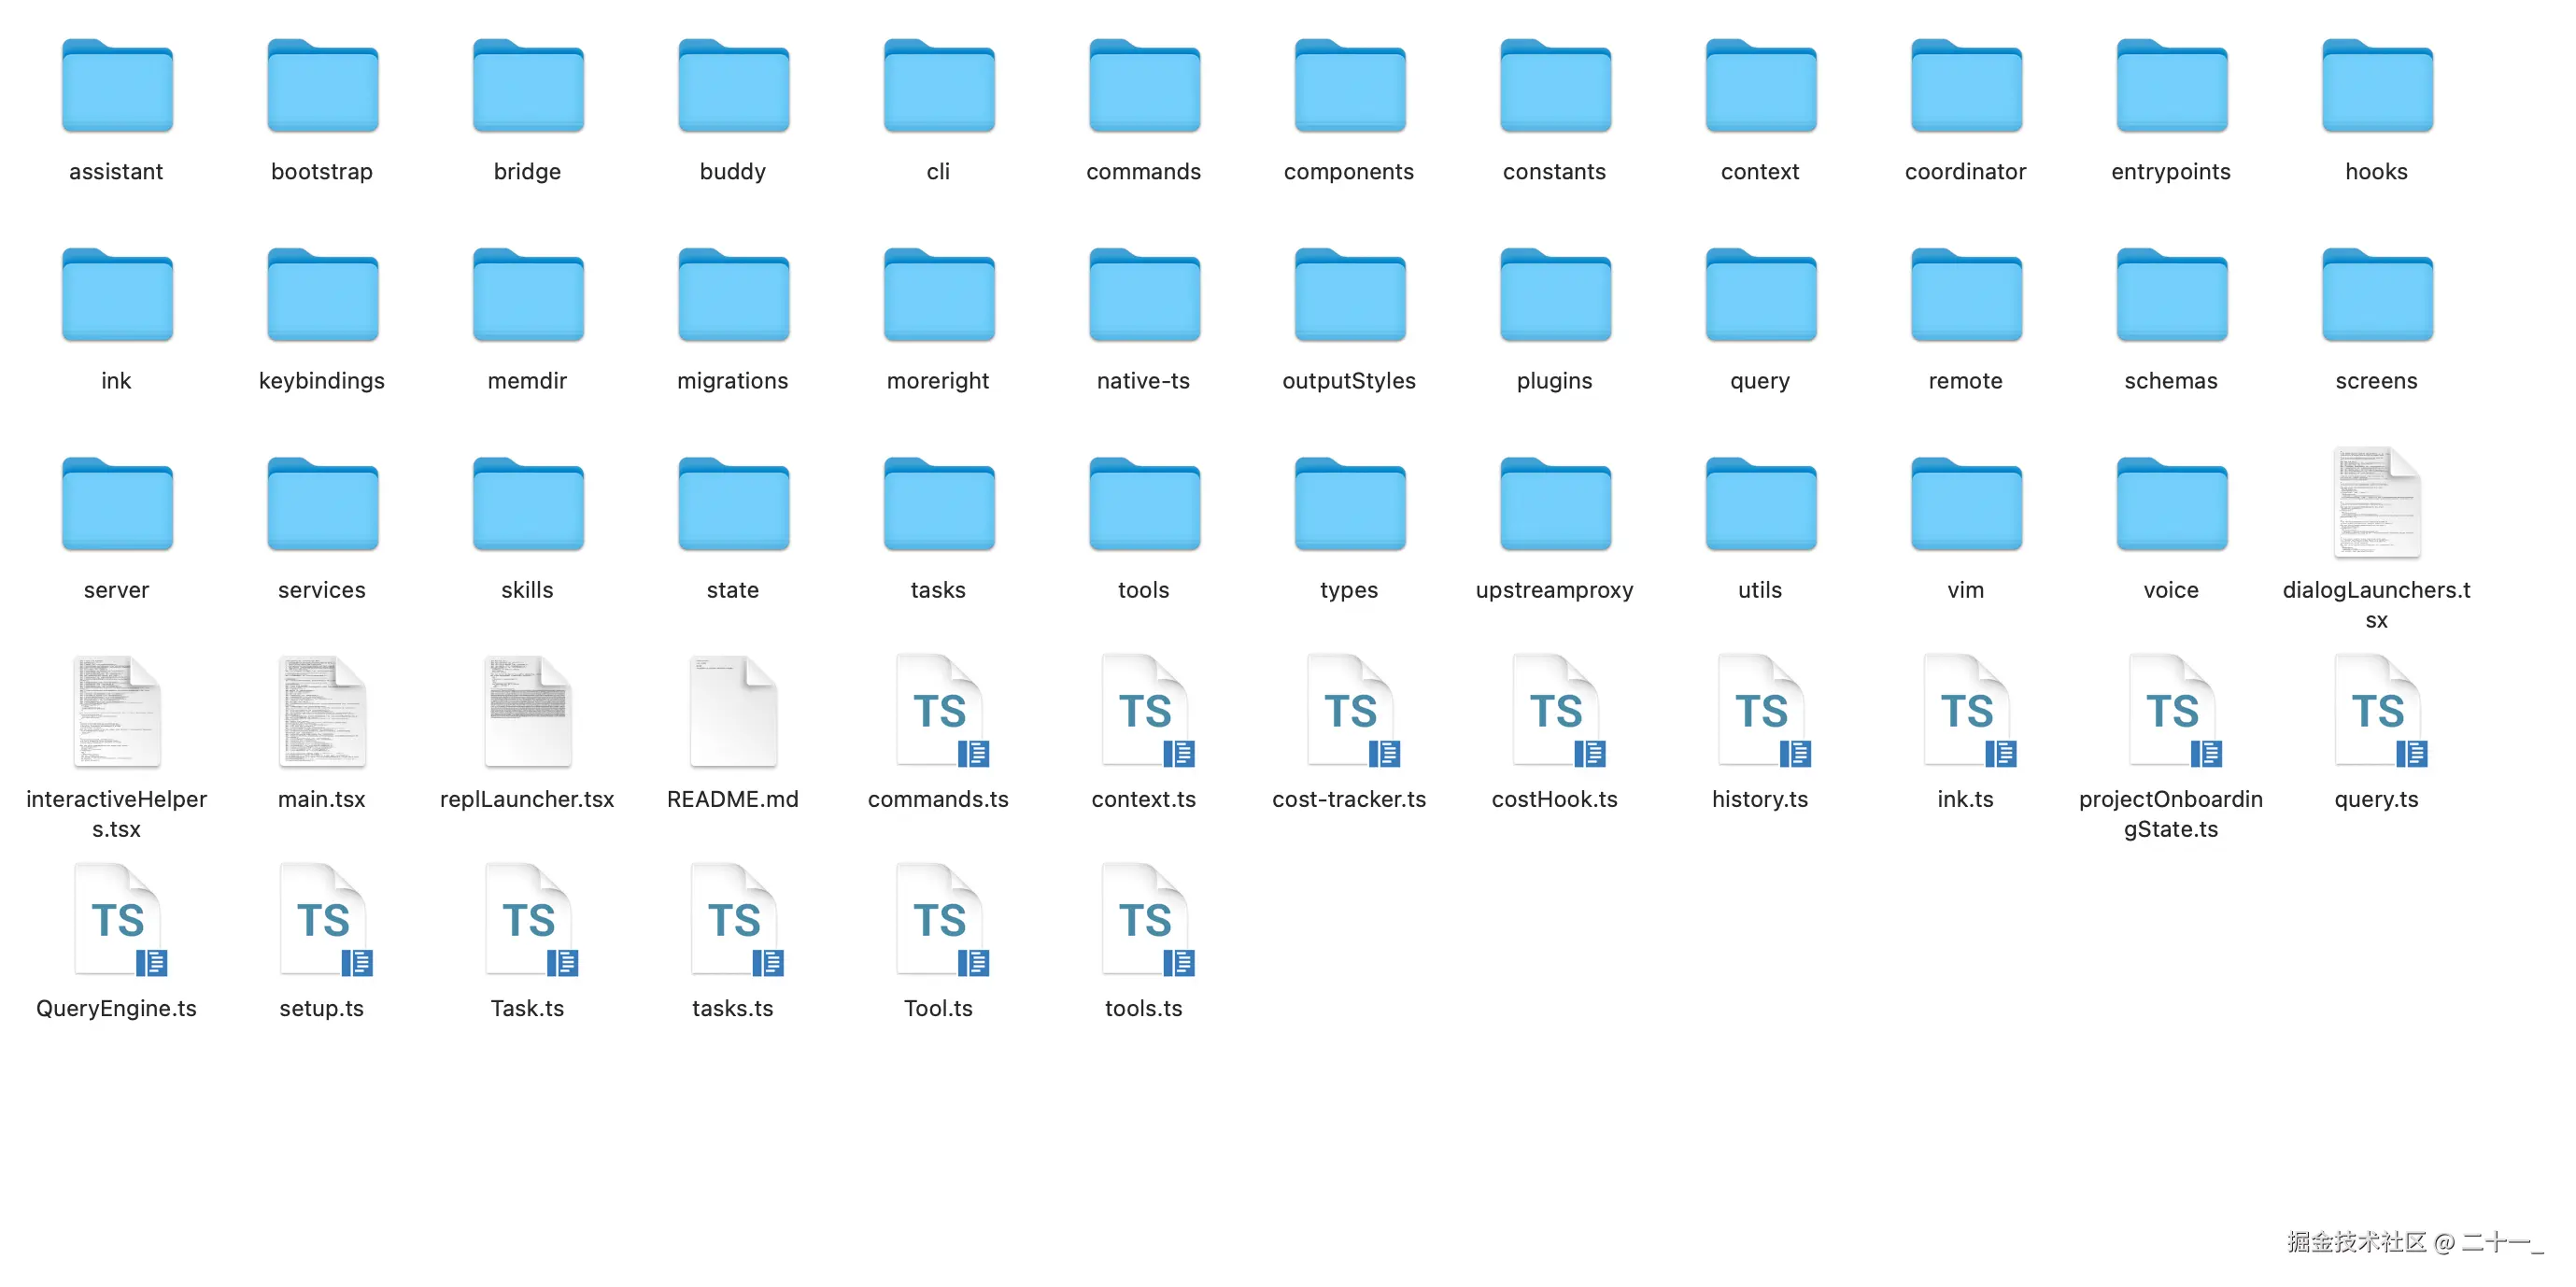2576x1287 pixels.
Task: Click the moreright folder icon
Action: click(x=938, y=297)
